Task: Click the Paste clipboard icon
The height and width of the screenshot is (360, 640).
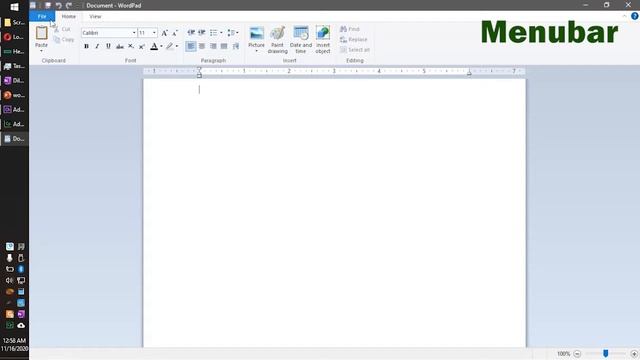Action: click(x=42, y=33)
